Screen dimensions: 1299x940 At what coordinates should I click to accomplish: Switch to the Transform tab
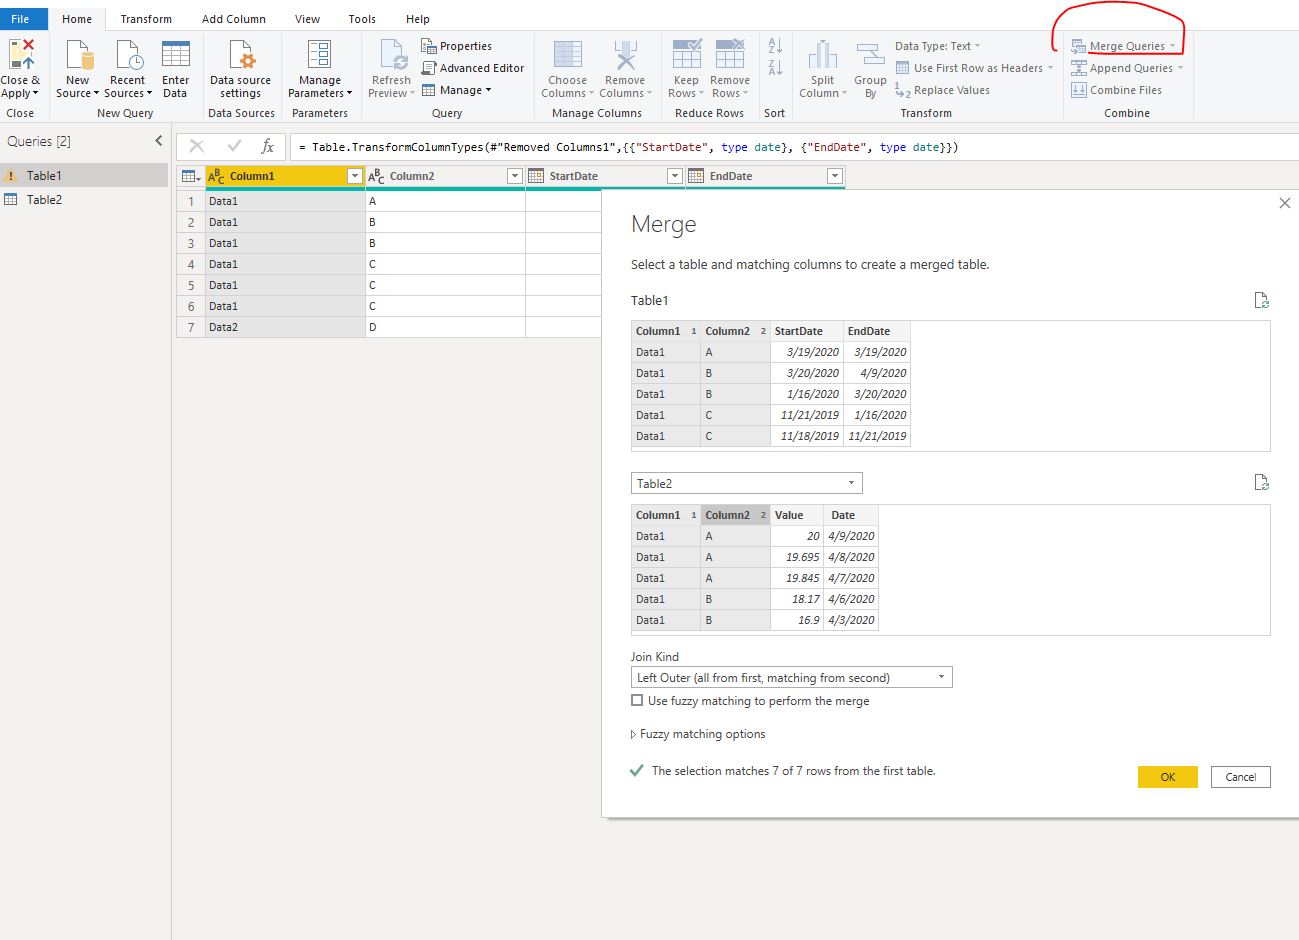tap(146, 19)
